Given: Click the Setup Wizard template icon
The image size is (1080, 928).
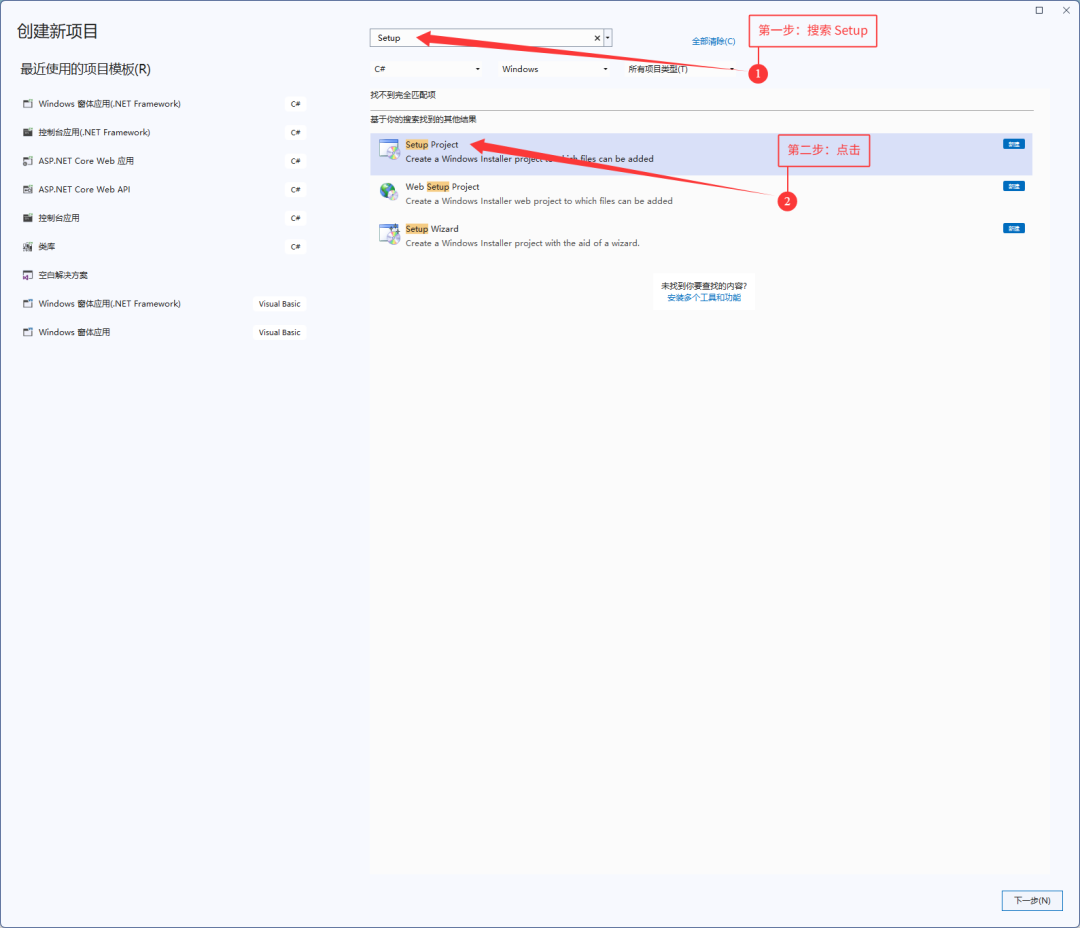Looking at the screenshot, I should (389, 234).
